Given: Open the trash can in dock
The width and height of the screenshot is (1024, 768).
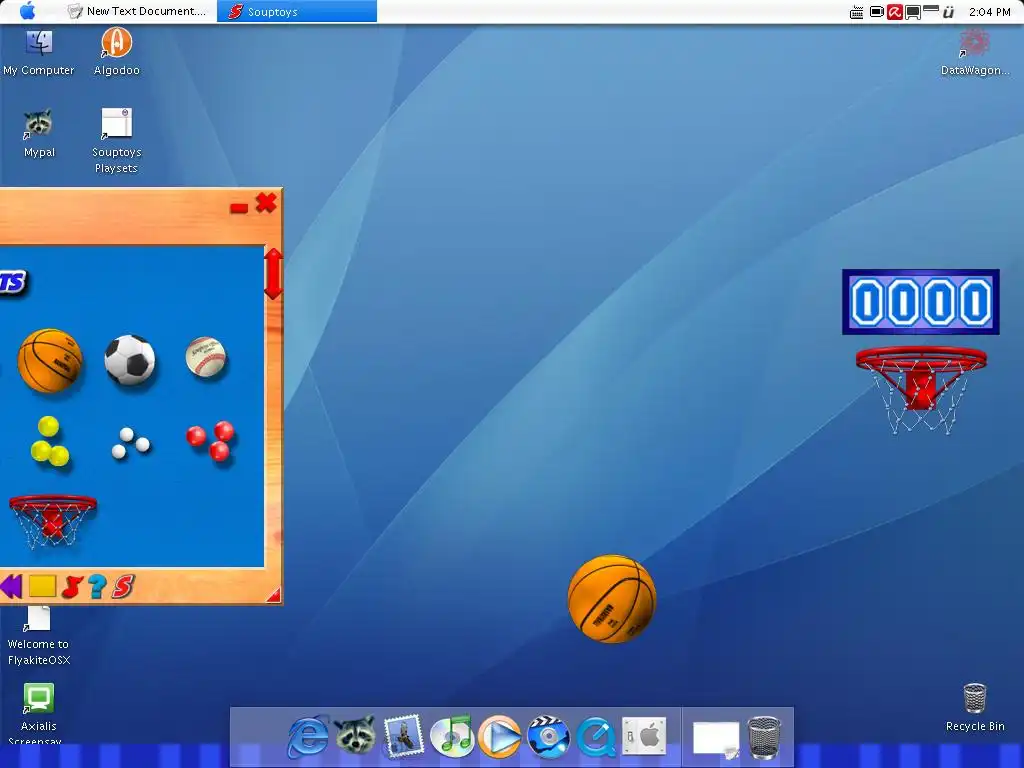Looking at the screenshot, I should coord(764,737).
